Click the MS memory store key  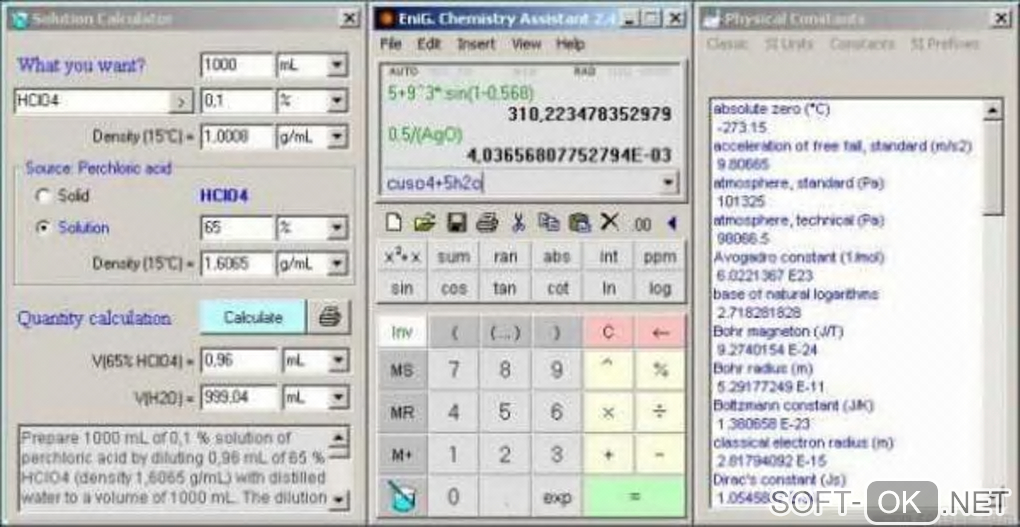click(x=402, y=370)
